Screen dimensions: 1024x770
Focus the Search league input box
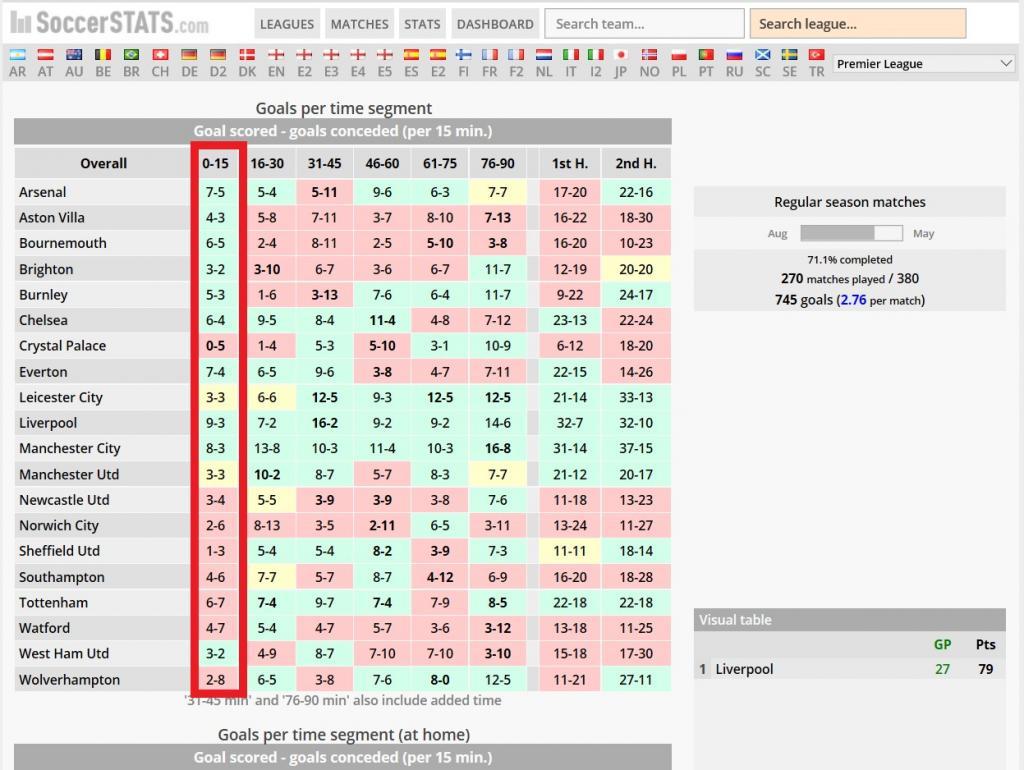pos(858,24)
